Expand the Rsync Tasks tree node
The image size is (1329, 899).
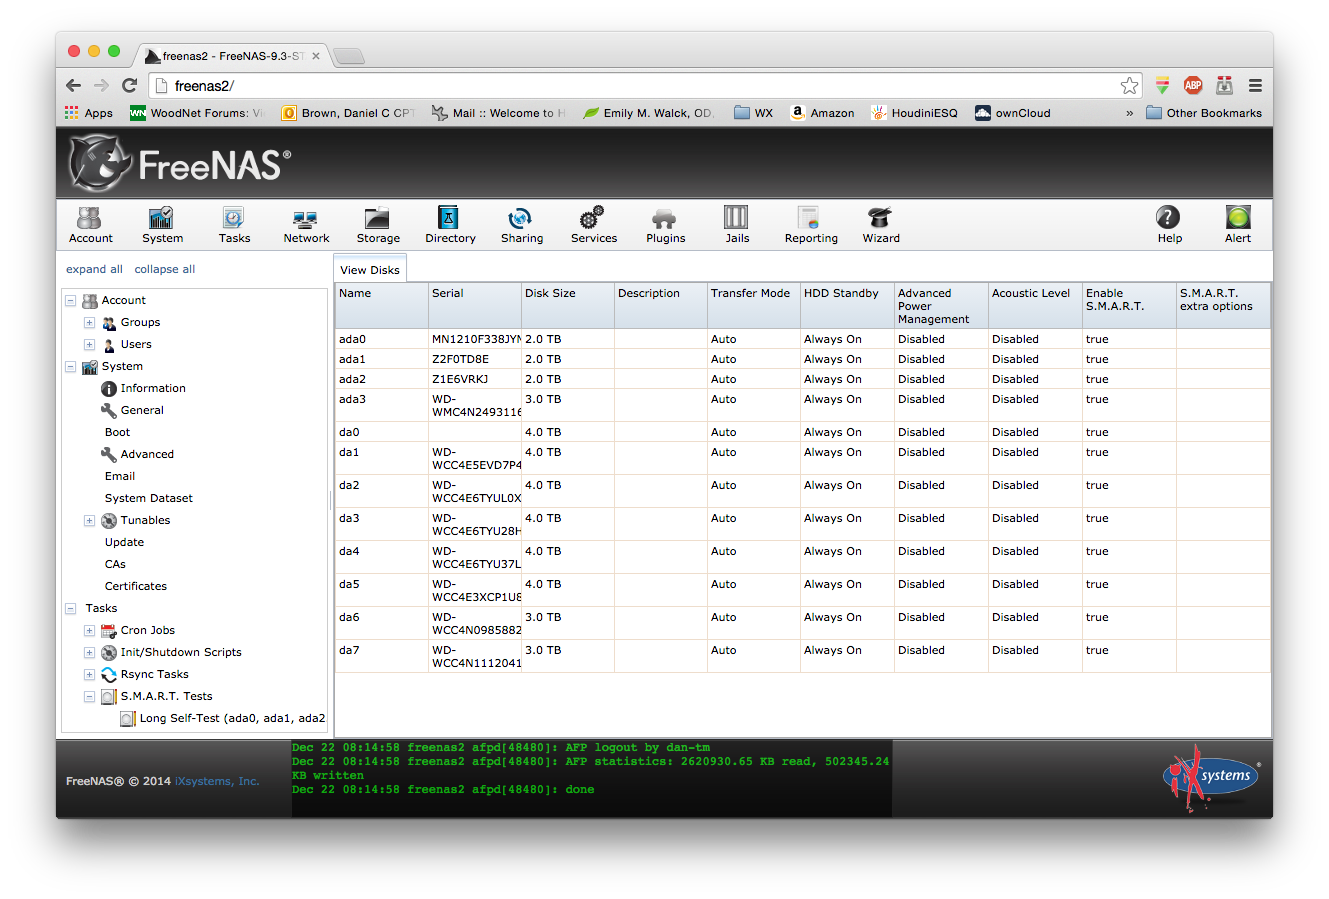click(89, 675)
